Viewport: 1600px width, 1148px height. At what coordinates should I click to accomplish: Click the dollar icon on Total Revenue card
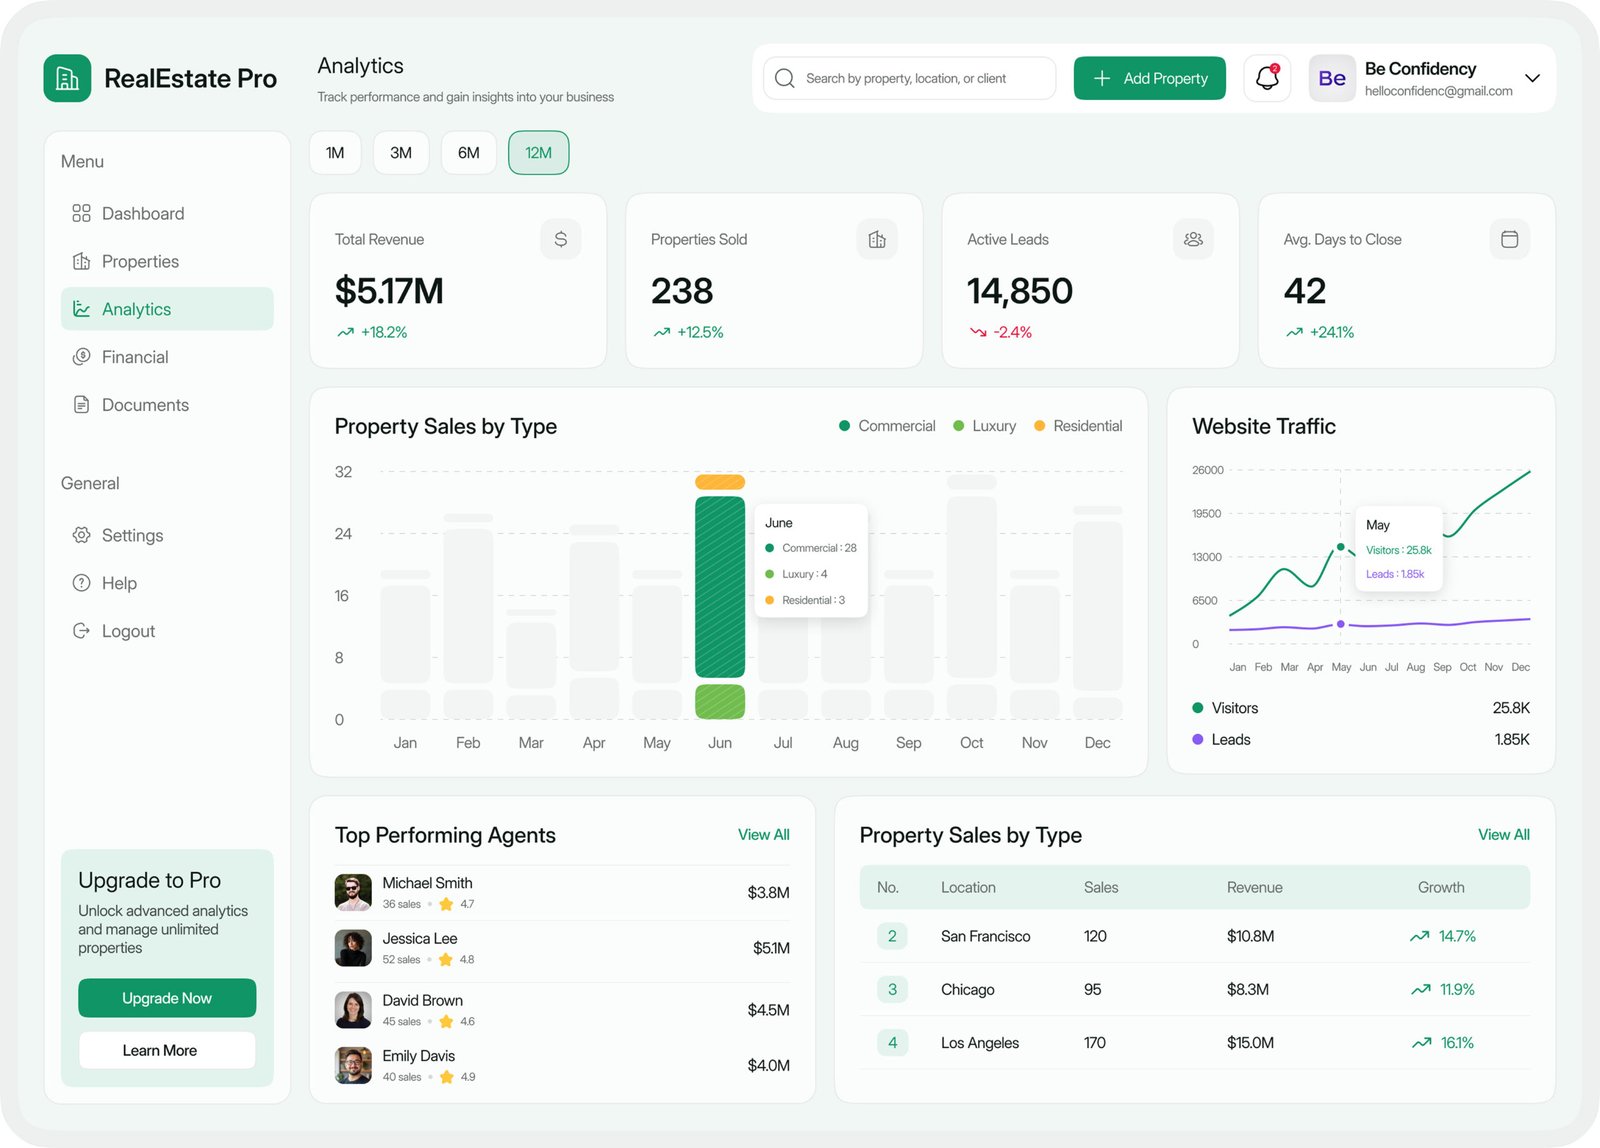pos(561,239)
